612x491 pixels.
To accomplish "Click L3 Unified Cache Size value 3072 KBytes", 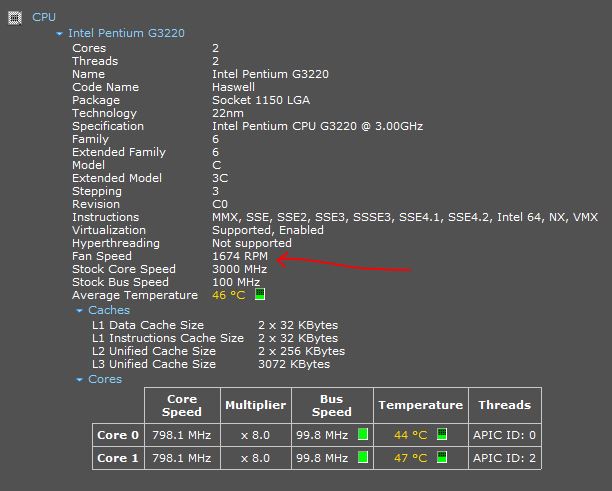I will click(294, 364).
